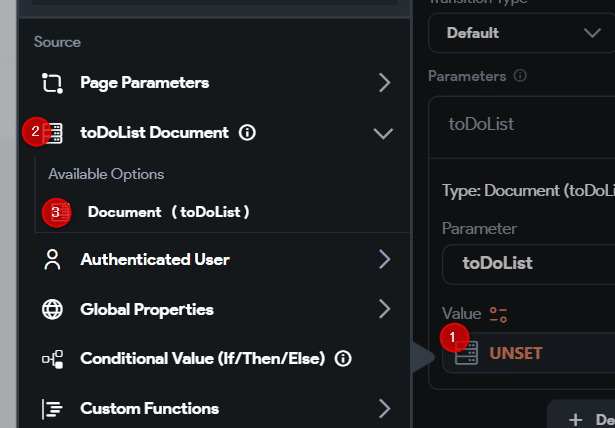Open the toDoList parameter dropdown
This screenshot has height=428, width=615.
click(528, 264)
